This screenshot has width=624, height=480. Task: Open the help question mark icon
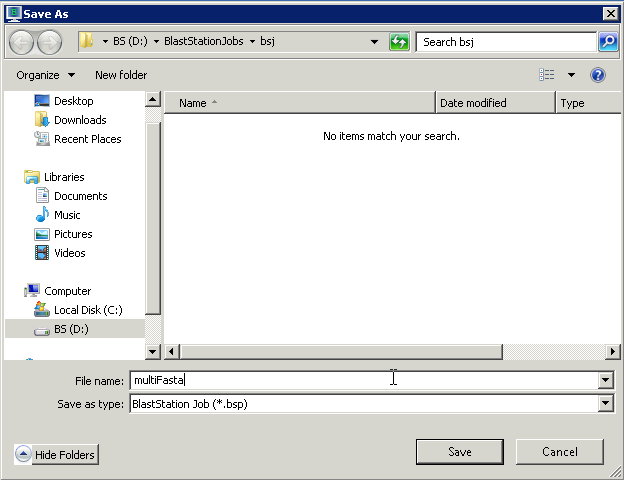(x=598, y=75)
